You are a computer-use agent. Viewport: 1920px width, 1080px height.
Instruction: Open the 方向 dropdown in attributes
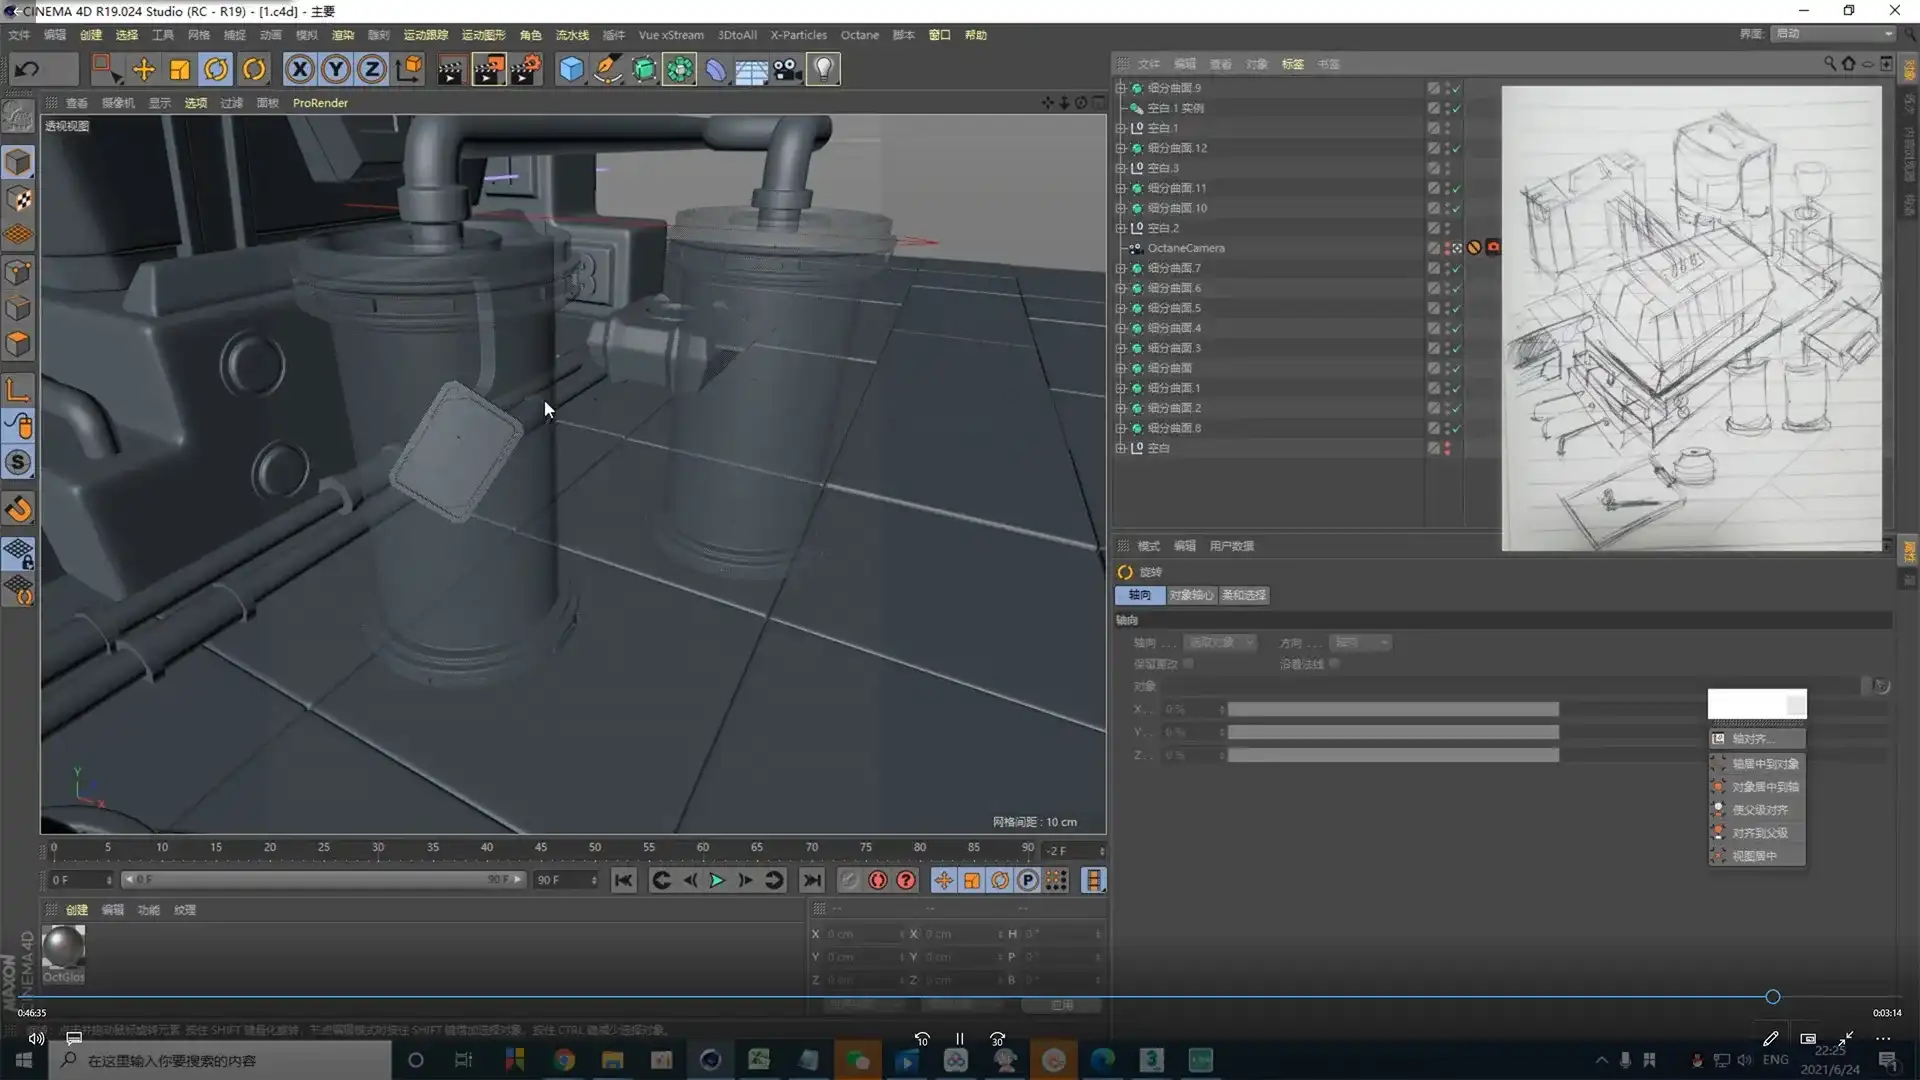point(1362,642)
